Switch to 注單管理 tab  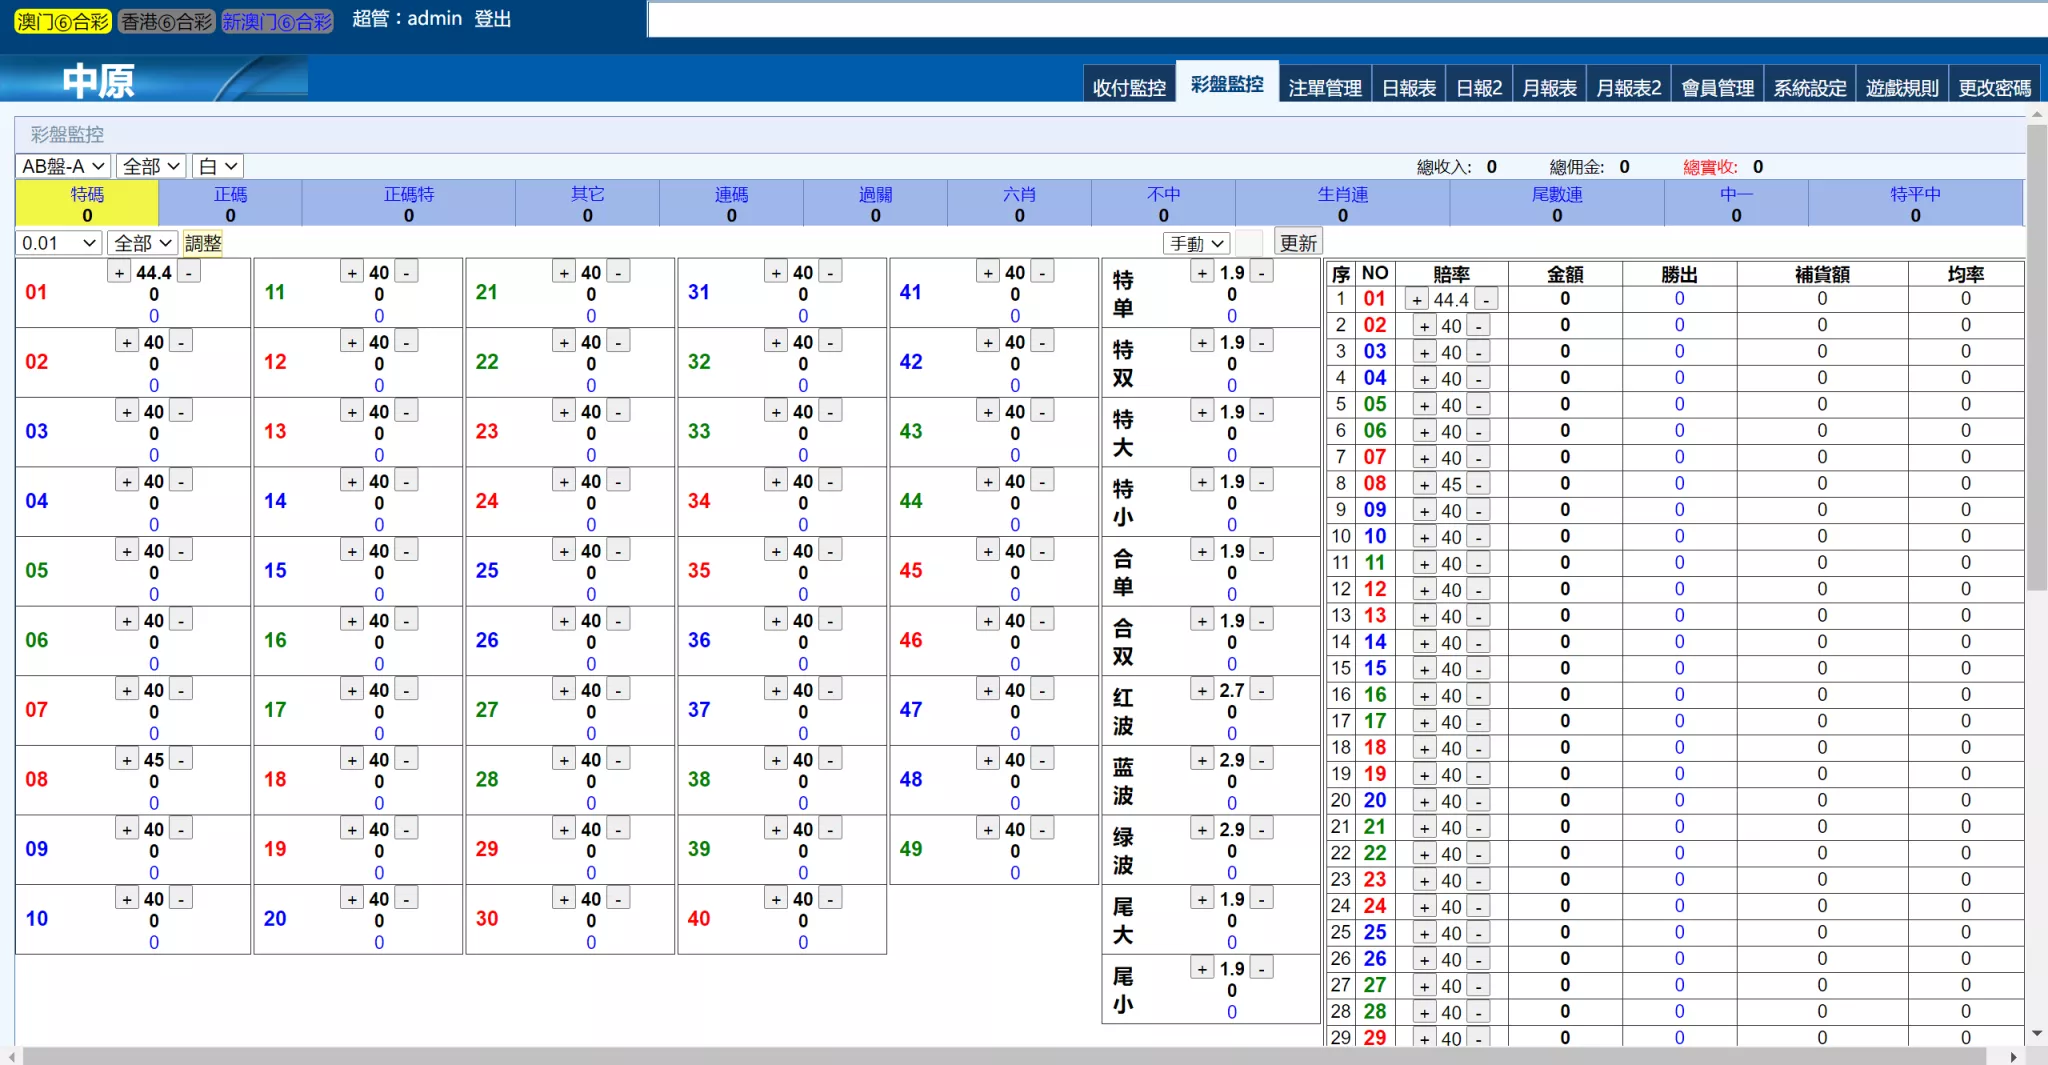point(1324,88)
